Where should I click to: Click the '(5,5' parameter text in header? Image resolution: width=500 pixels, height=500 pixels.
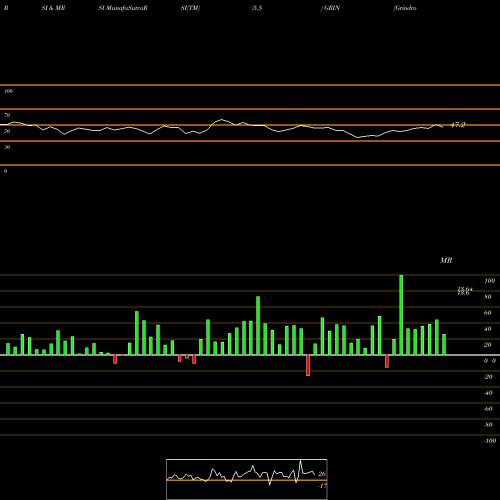(257, 8)
